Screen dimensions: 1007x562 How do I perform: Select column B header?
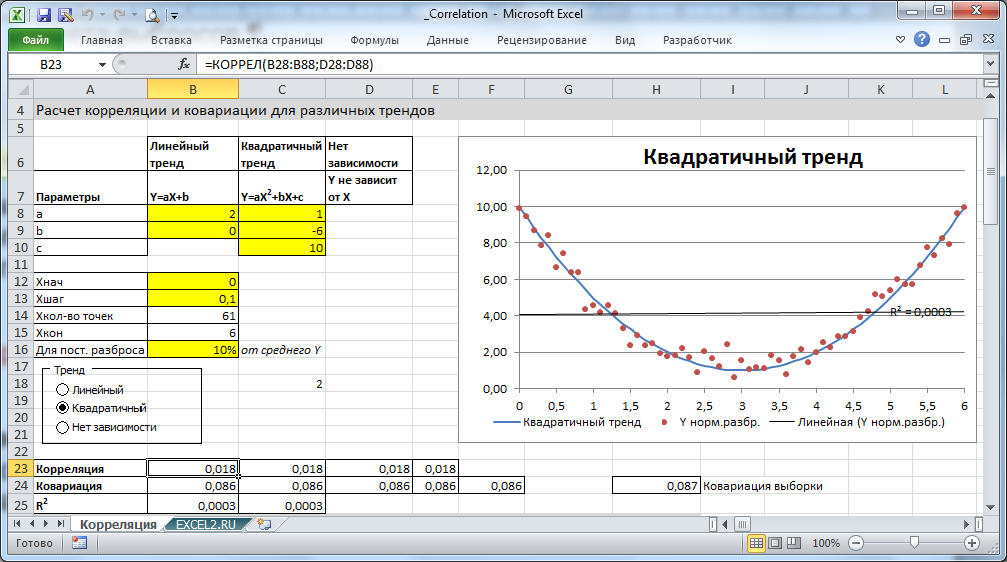click(193, 89)
